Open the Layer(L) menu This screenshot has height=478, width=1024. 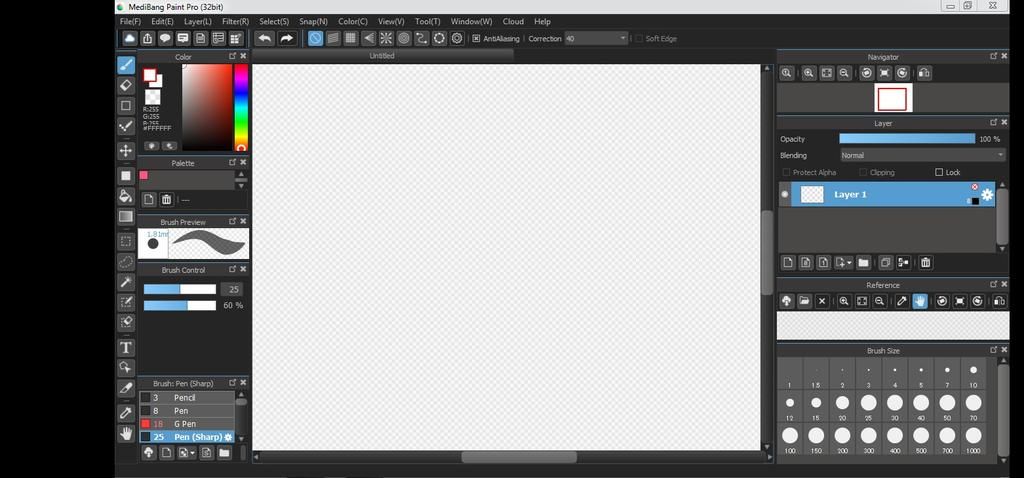pos(198,22)
